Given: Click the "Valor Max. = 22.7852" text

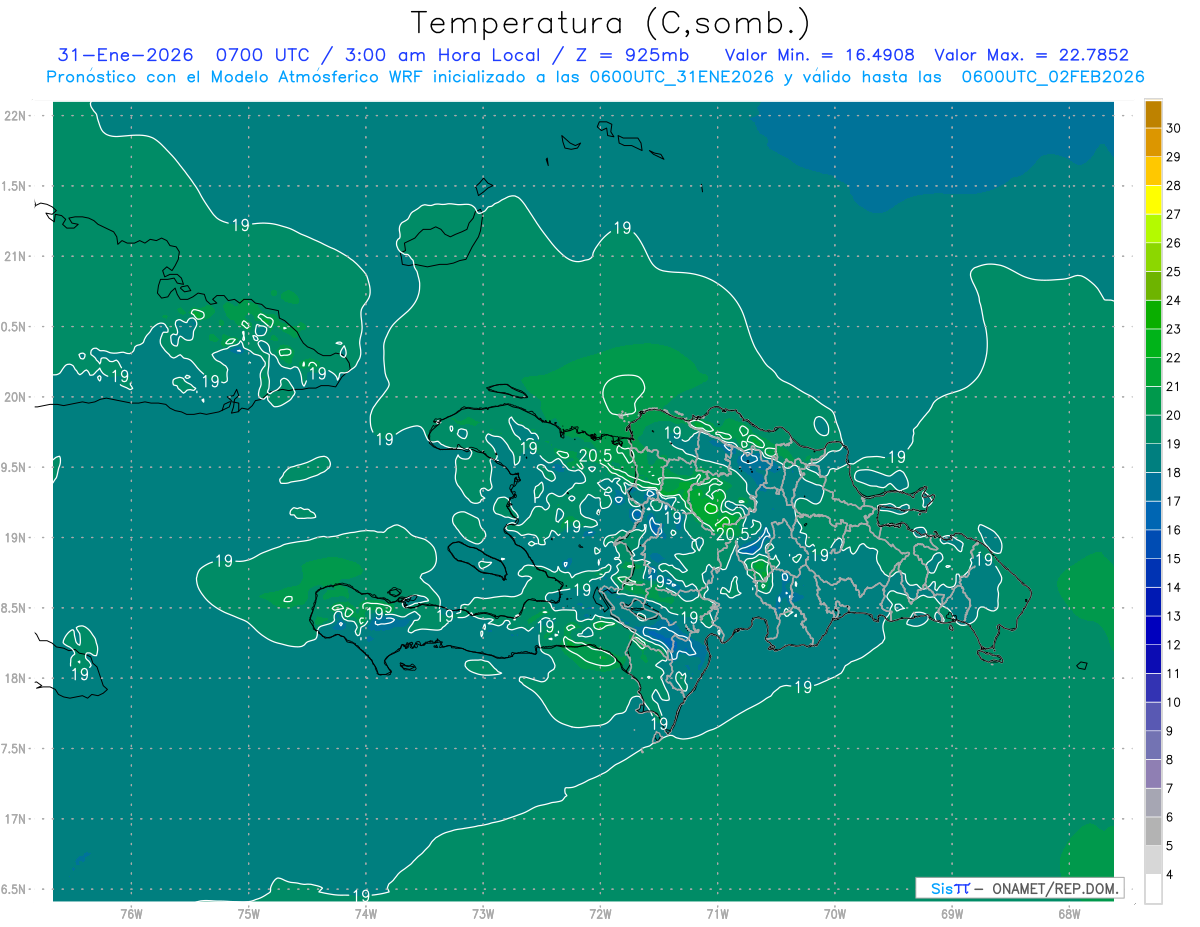Looking at the screenshot, I should [1031, 55].
